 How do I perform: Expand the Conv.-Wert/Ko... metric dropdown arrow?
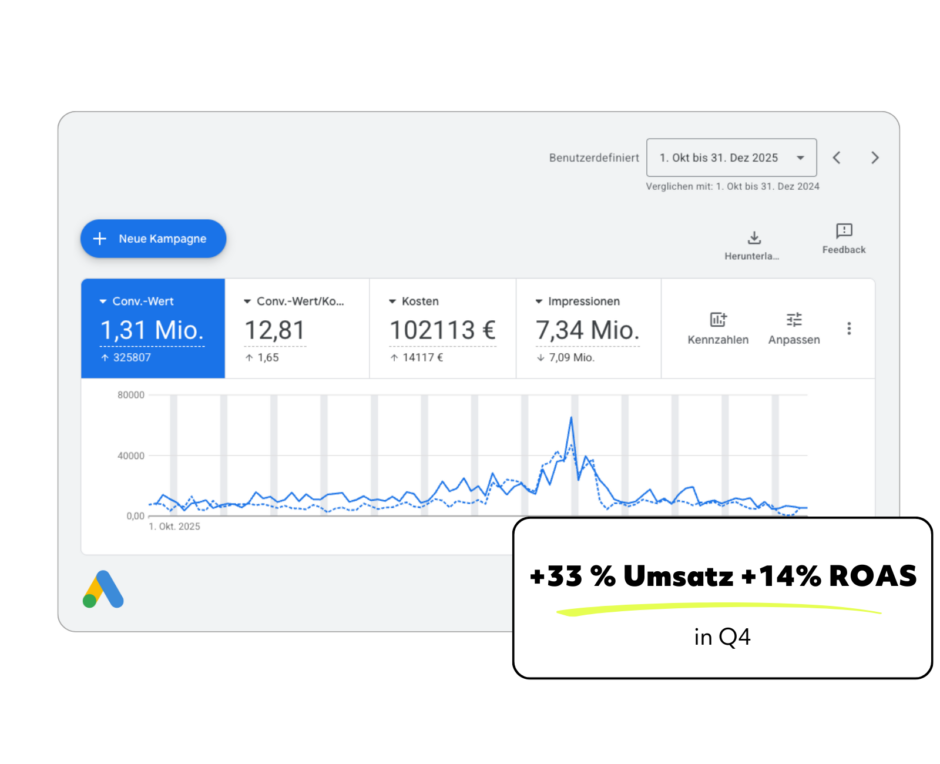pyautogui.click(x=248, y=301)
